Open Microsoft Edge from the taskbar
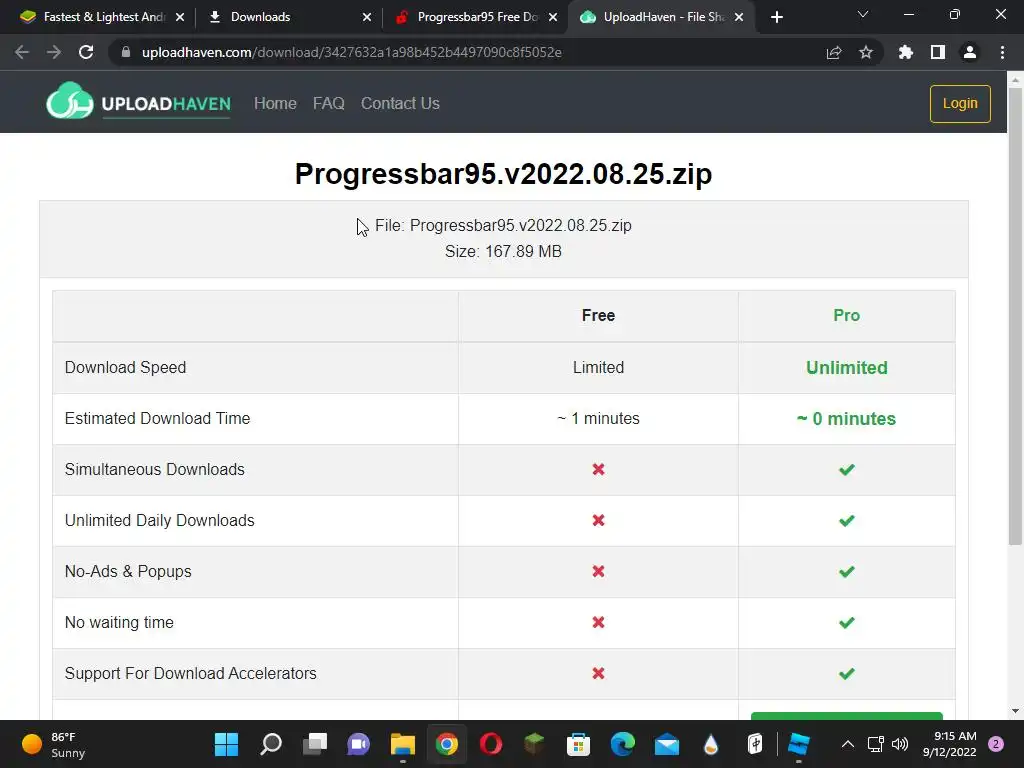 point(622,744)
